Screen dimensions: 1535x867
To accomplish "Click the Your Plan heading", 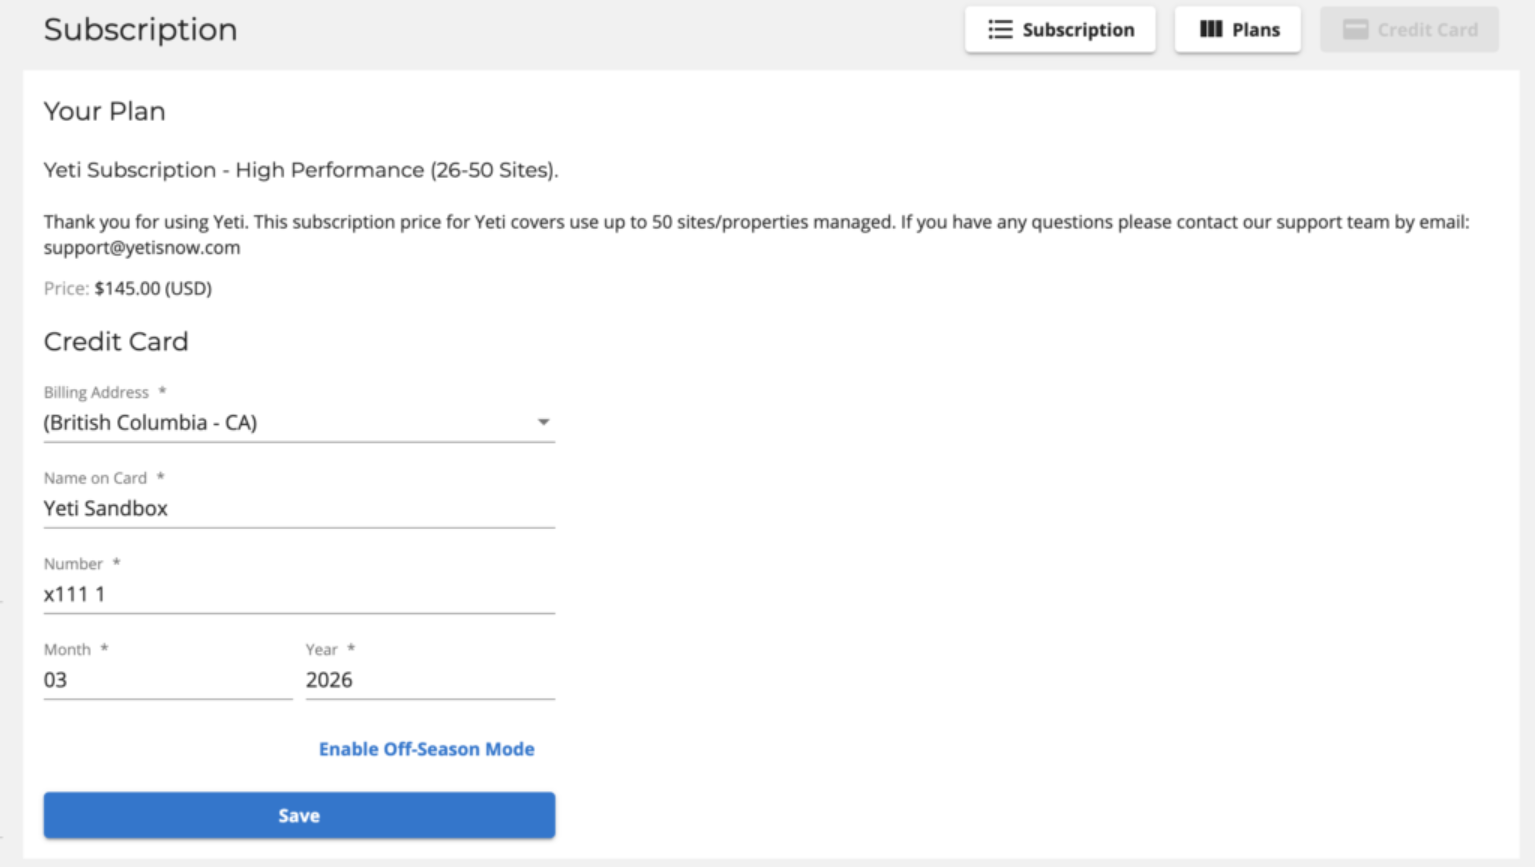I will click(105, 112).
